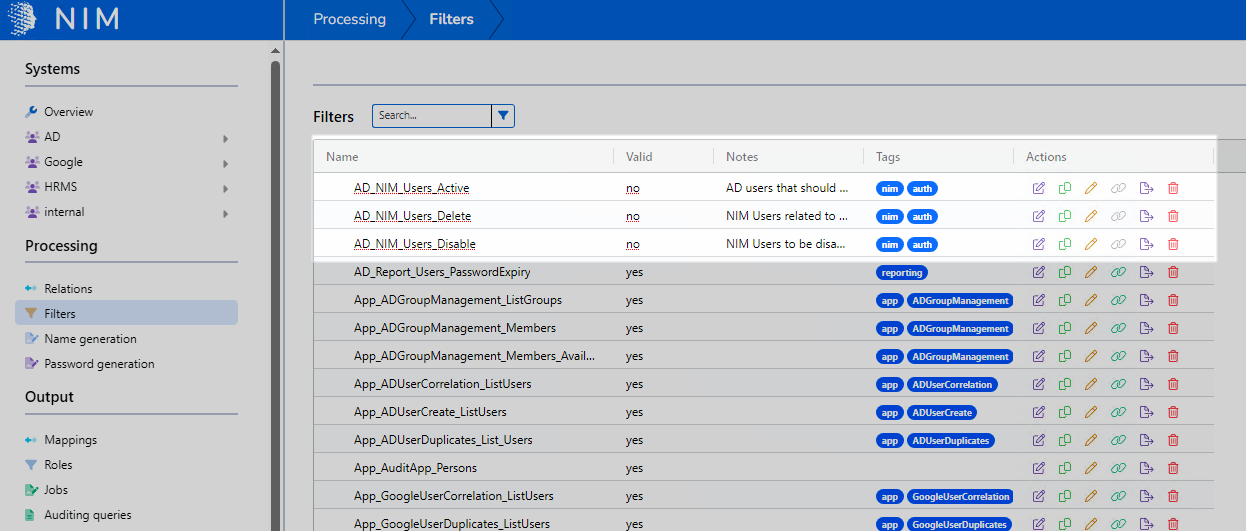1246x531 pixels.
Task: Open Relations in the sidebar
Action: [68, 289]
